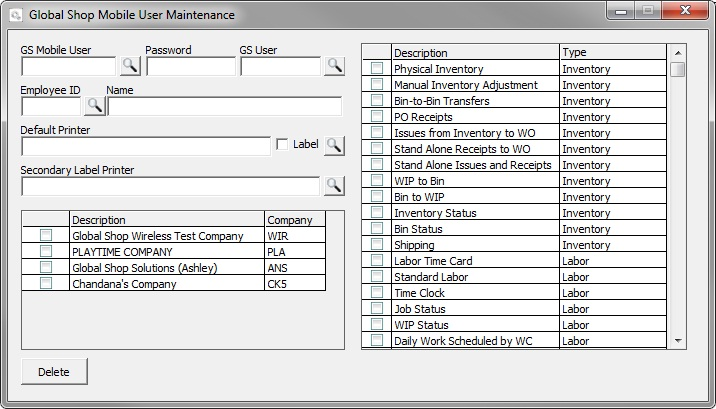716x409 pixels.
Task: Select the 'ANS' company code cell
Action: click(x=295, y=267)
